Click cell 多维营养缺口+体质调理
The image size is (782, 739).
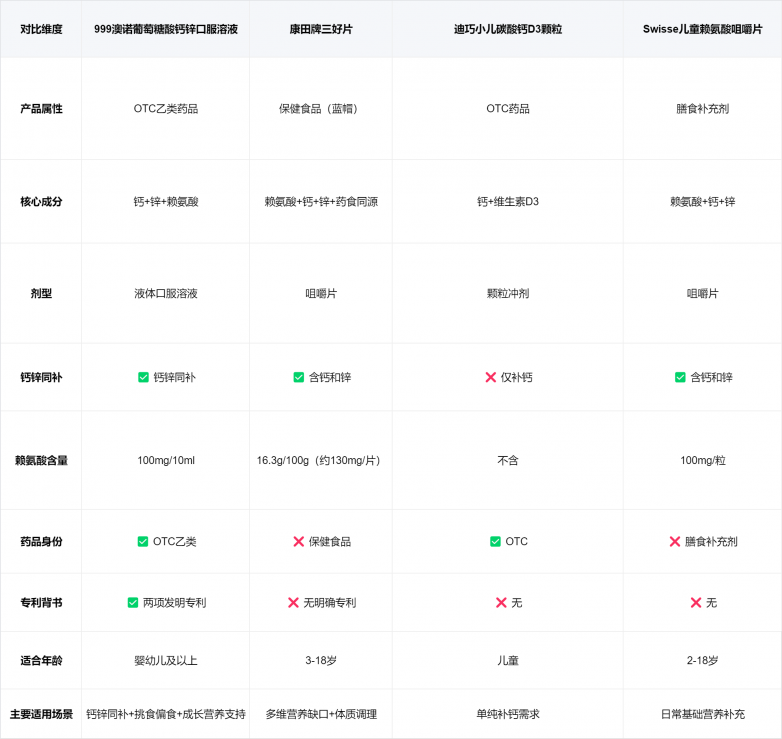(x=321, y=714)
